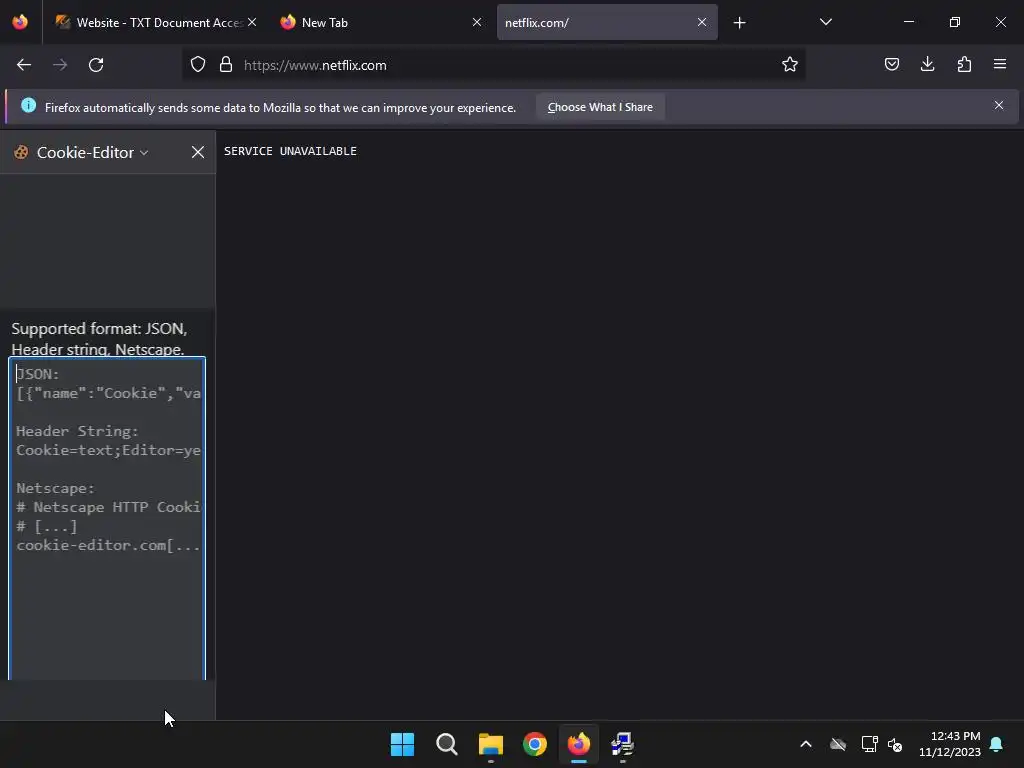1024x768 pixels.
Task: Bookmark this page with star icon
Action: [790, 65]
